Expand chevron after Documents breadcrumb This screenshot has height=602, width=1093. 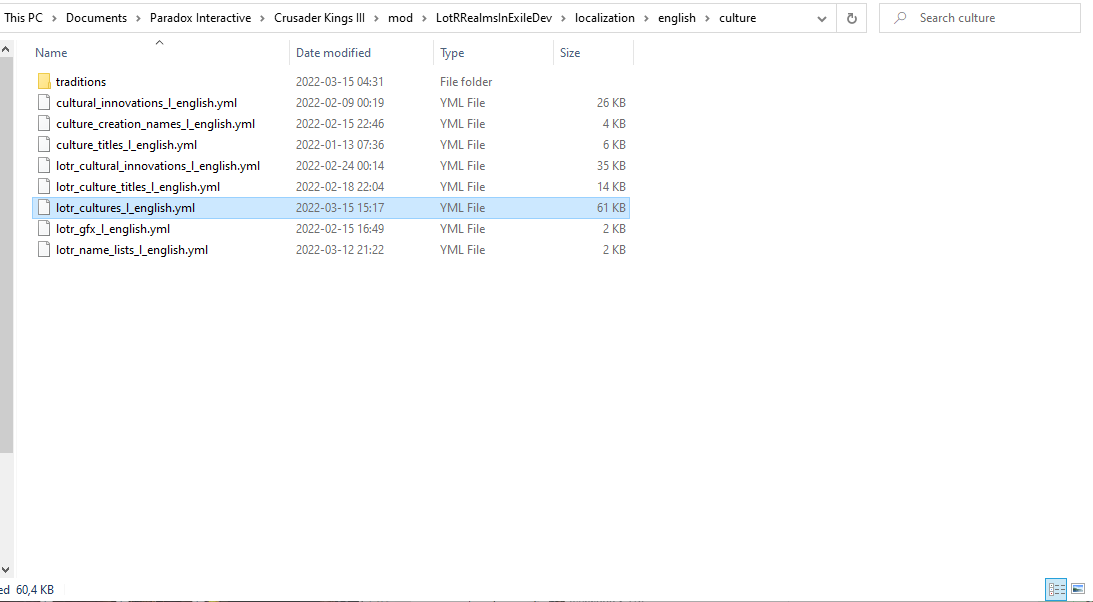[139, 18]
